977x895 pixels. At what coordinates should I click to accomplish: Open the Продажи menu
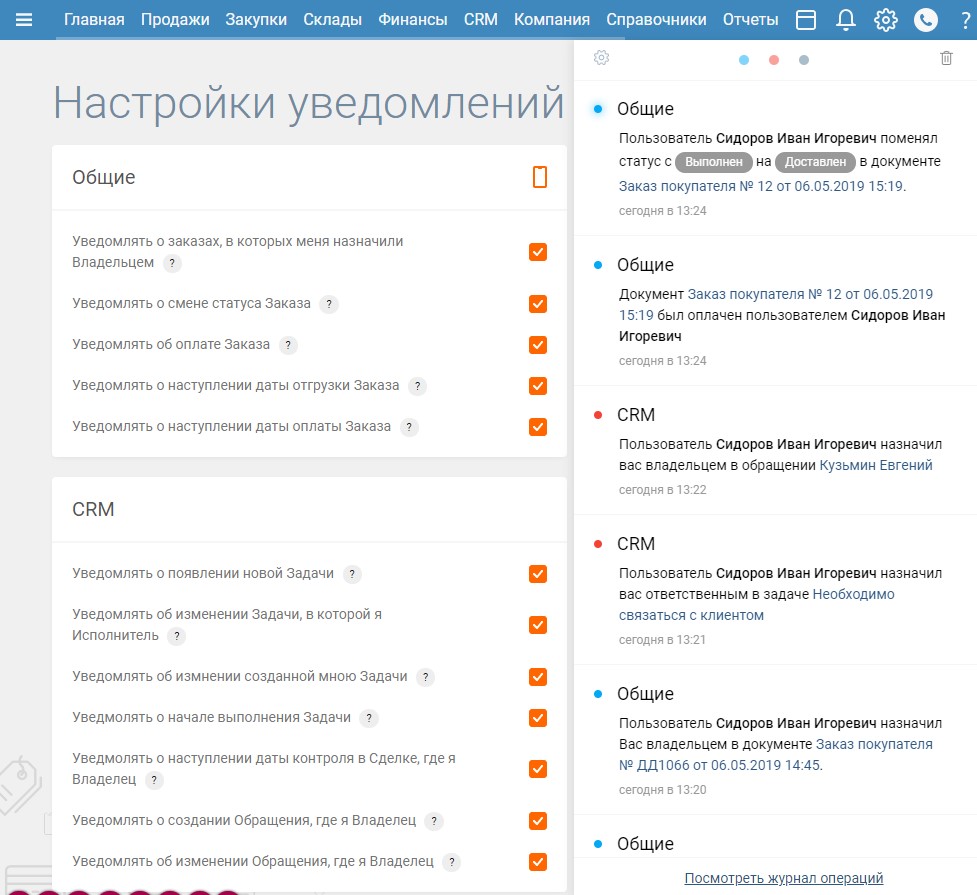(175, 20)
